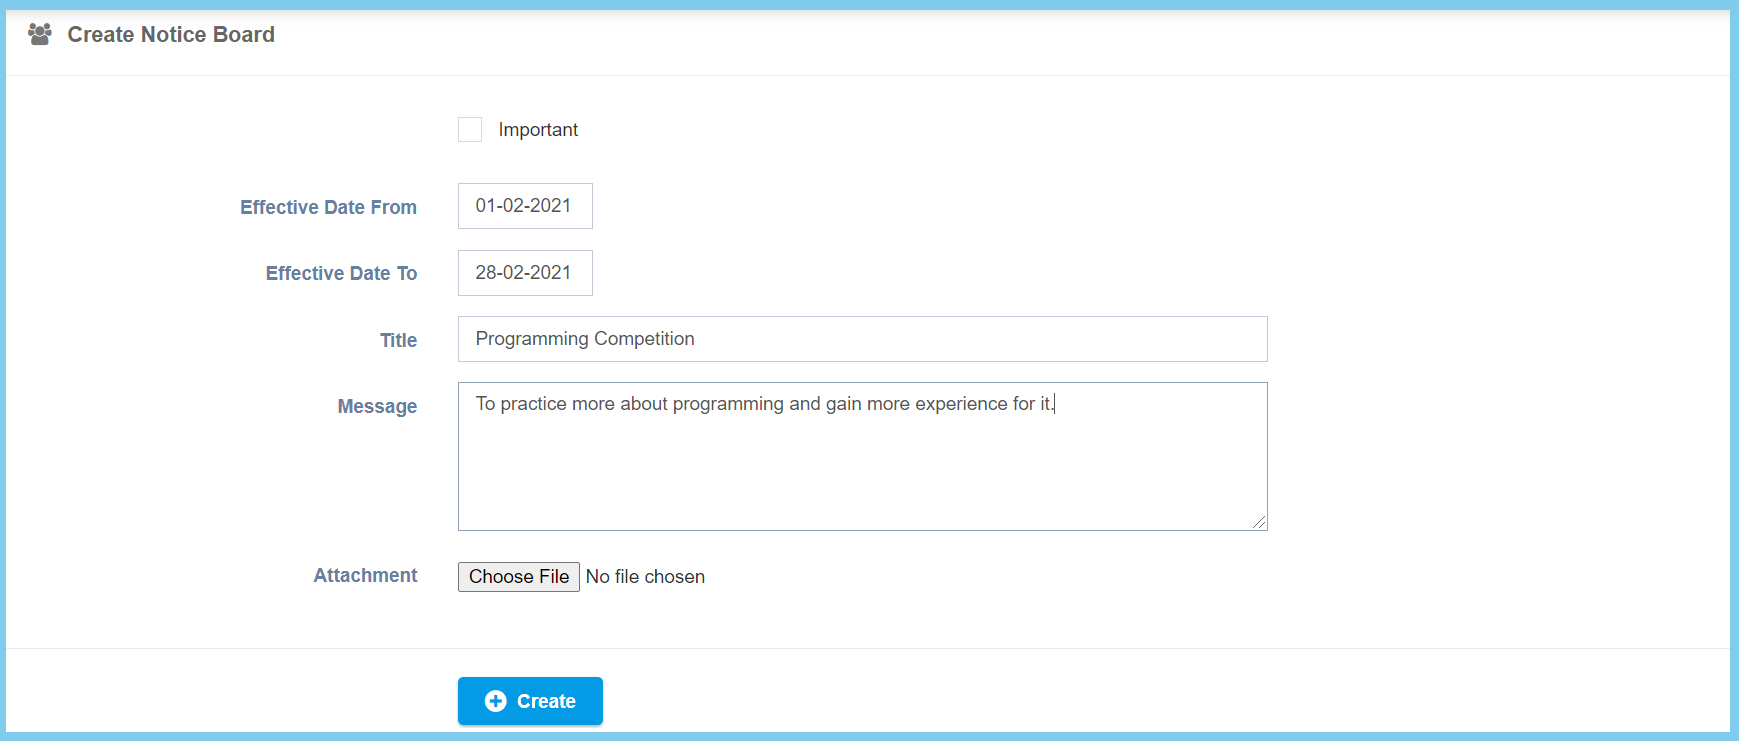Click the Effective Date To label
This screenshot has height=741, width=1739.
click(341, 273)
